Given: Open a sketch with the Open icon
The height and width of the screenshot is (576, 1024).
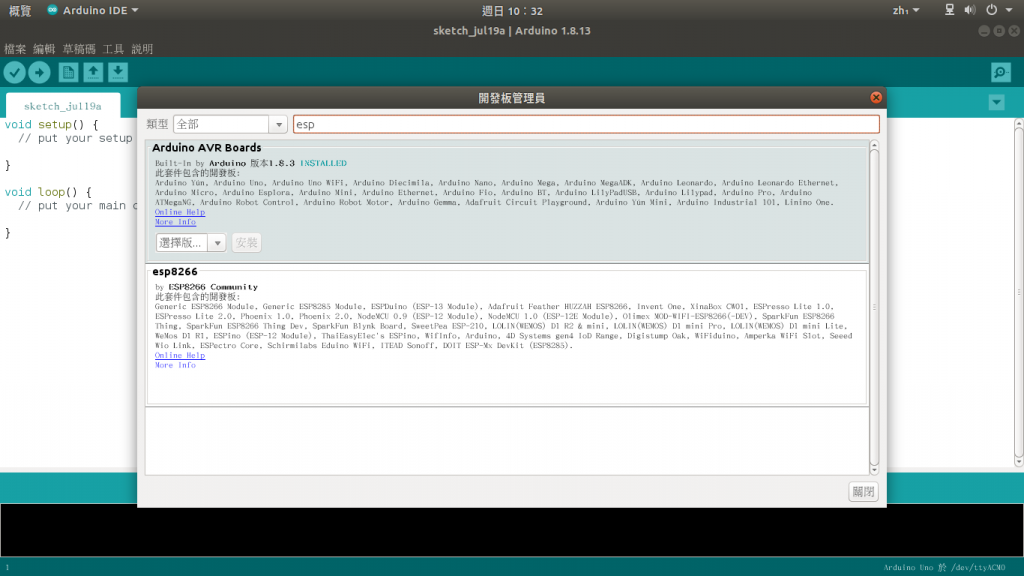Looking at the screenshot, I should [x=93, y=72].
